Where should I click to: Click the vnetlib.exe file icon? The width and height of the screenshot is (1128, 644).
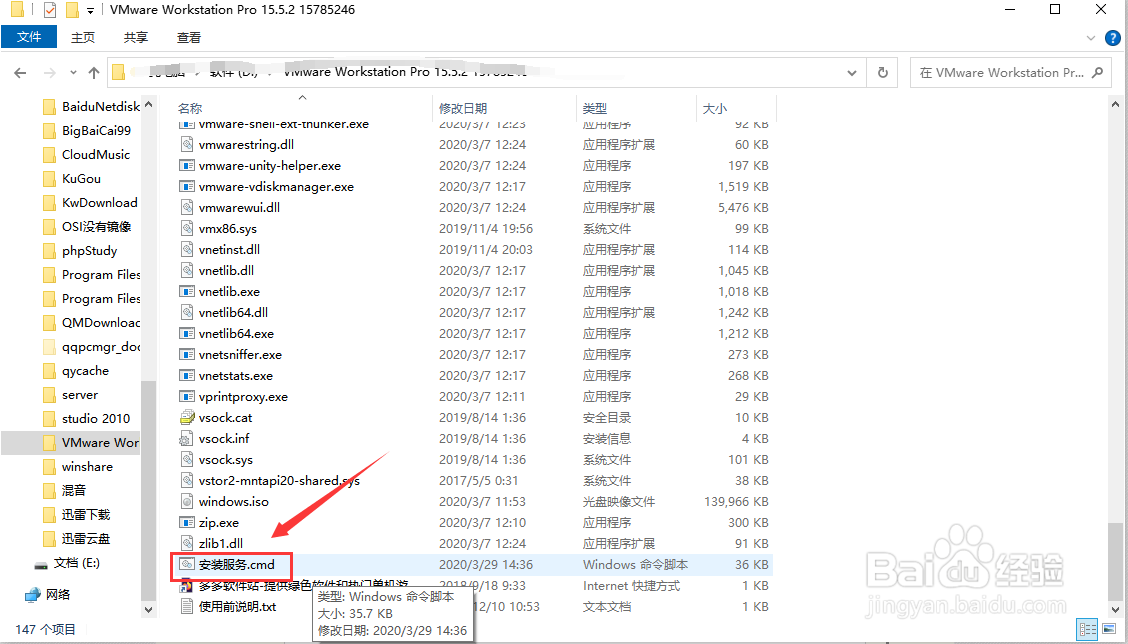pos(187,291)
